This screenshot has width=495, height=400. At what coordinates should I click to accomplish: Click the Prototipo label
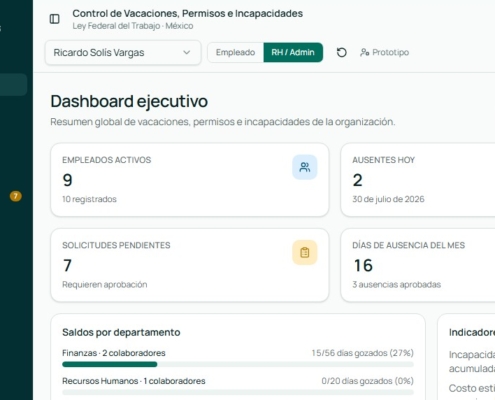click(x=391, y=52)
